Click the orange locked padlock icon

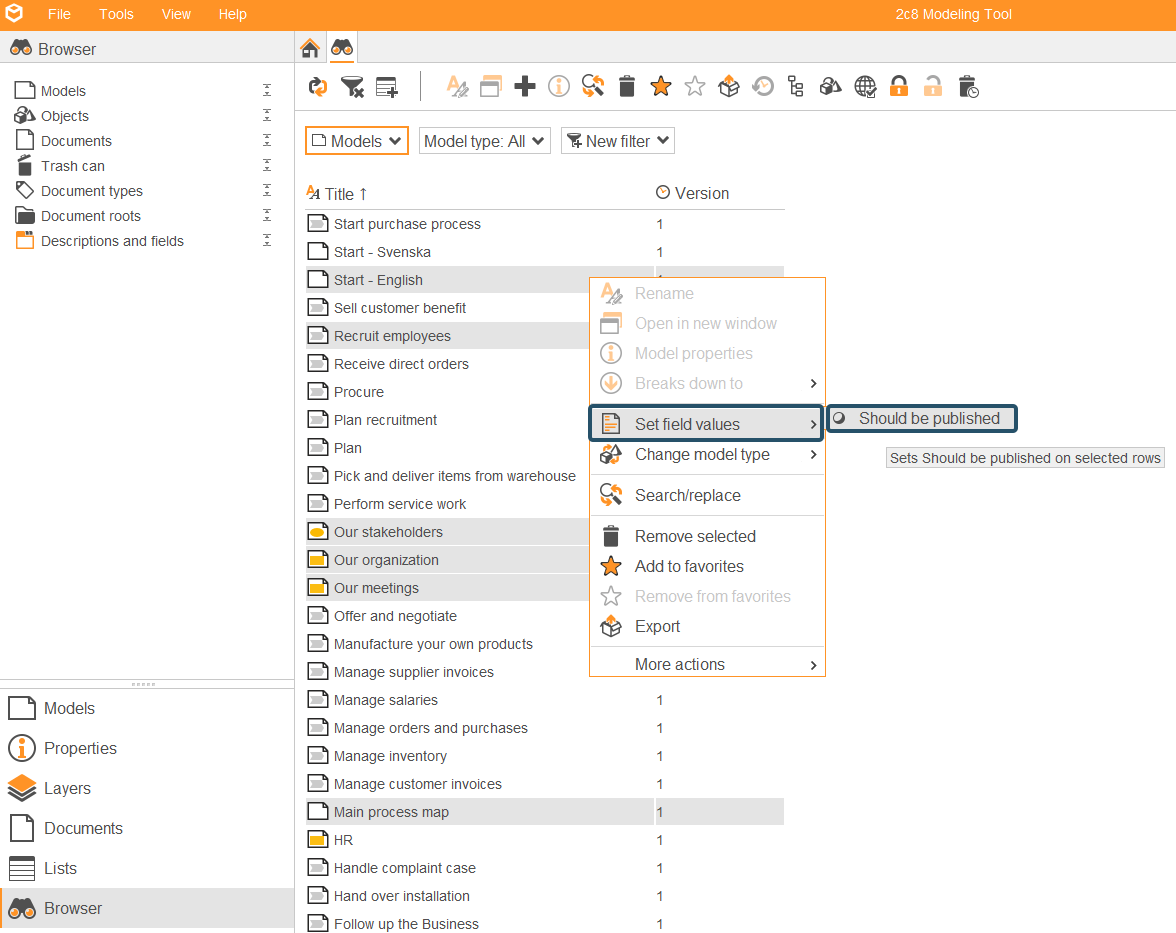[x=898, y=86]
